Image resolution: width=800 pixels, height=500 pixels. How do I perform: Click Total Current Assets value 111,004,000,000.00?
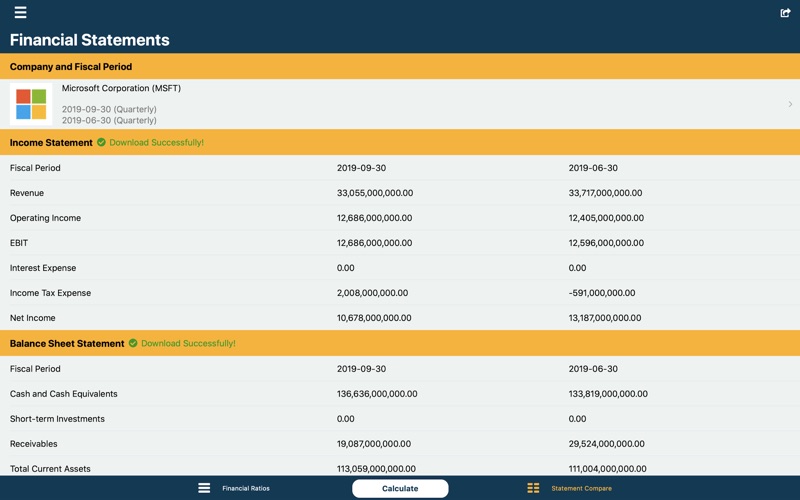608,469
